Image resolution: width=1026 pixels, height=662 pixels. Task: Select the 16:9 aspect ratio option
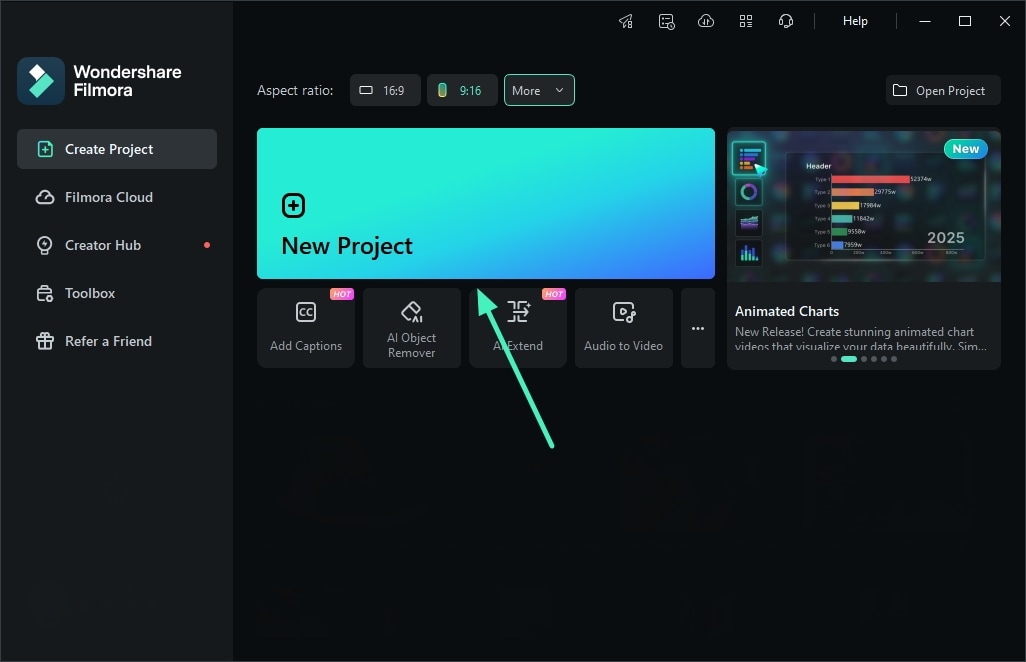tap(385, 90)
